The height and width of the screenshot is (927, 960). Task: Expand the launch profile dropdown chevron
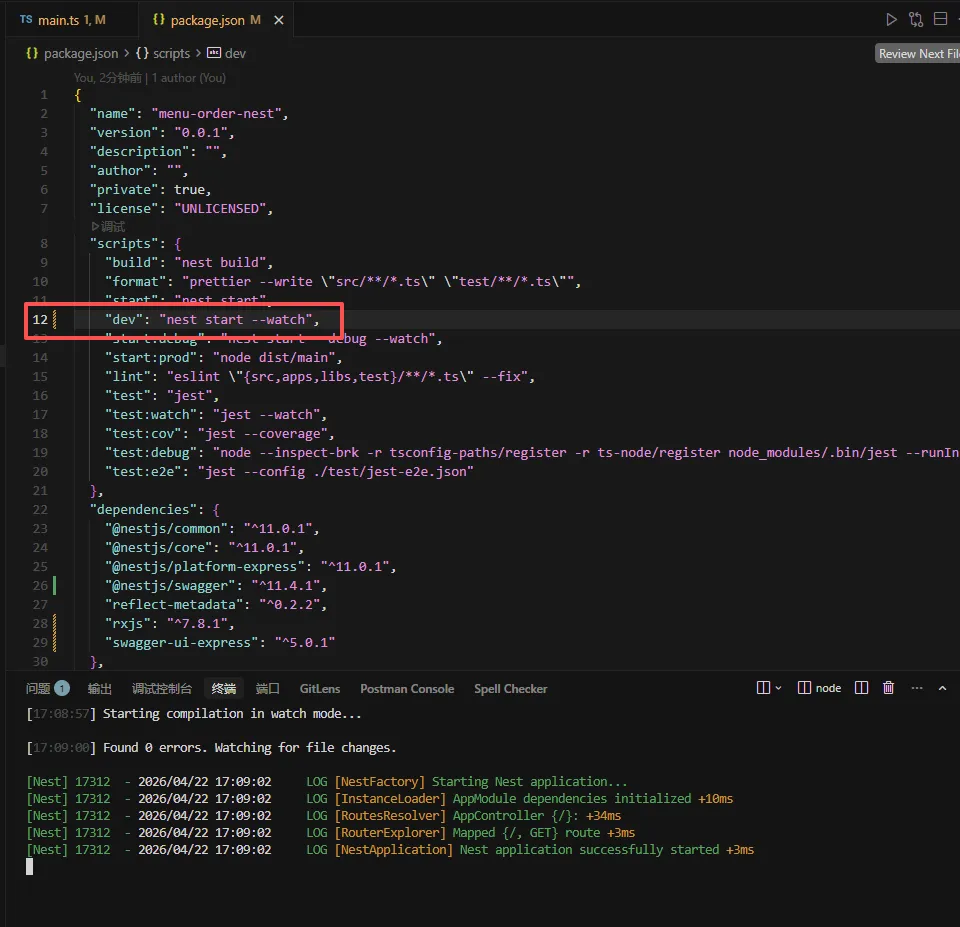tap(779, 688)
